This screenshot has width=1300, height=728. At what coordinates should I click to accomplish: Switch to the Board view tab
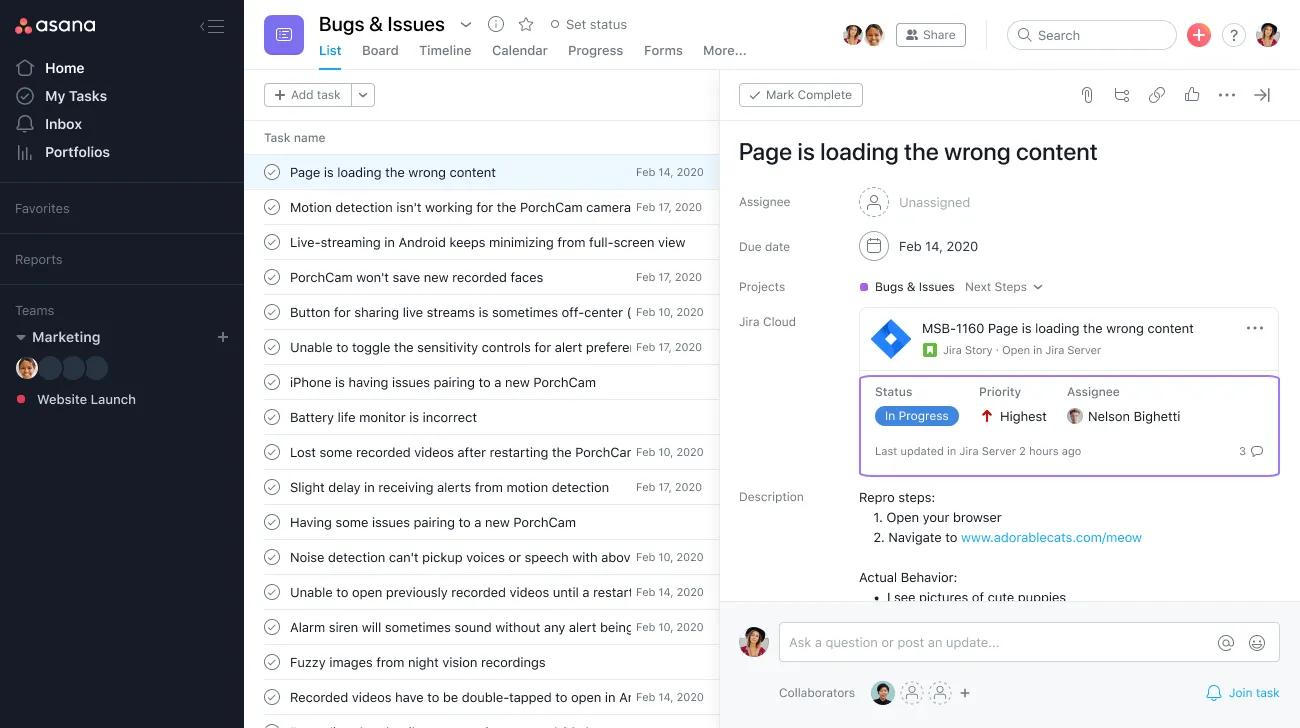(380, 50)
